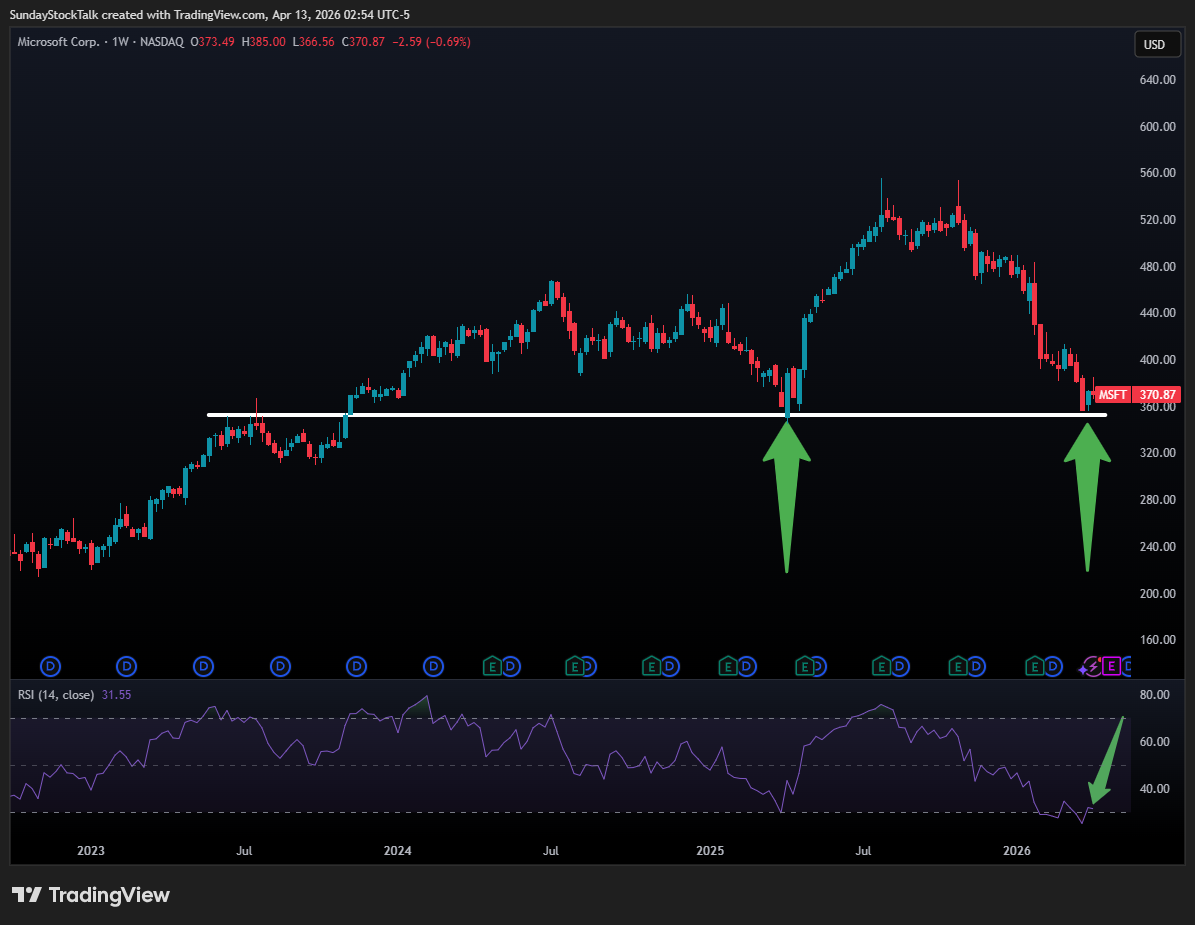Select the February 2025 dividend marker
Viewport: 1195px width, 925px height.
(747, 667)
